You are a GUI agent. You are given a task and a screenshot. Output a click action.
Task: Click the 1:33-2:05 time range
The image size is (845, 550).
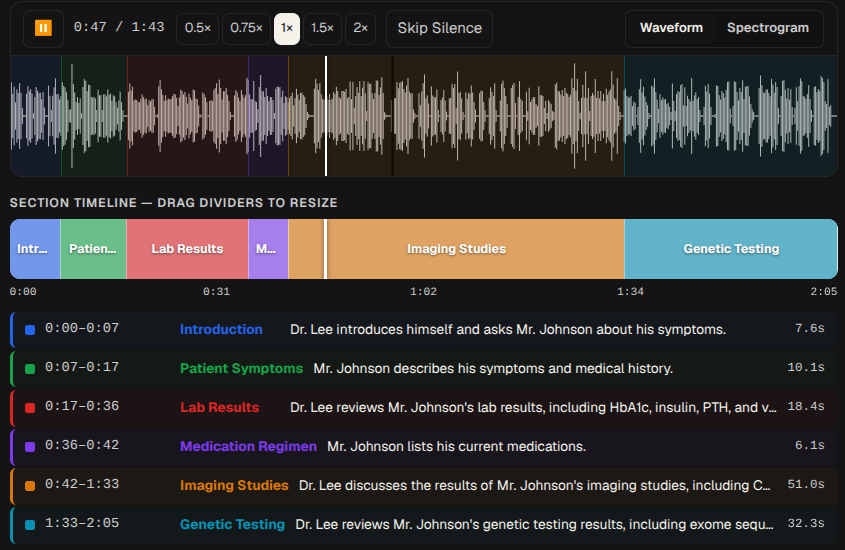[82, 523]
